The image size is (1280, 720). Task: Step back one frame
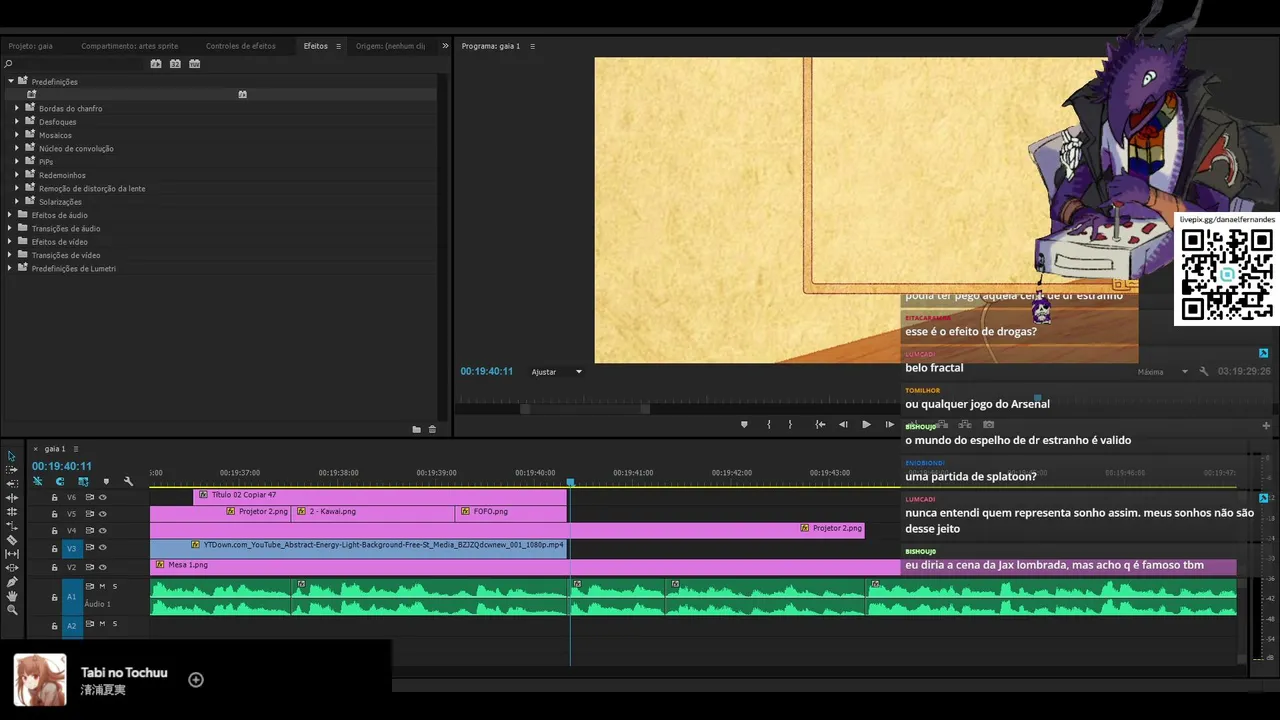coord(843,424)
